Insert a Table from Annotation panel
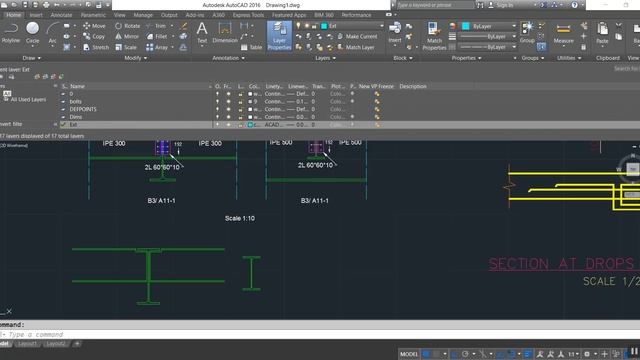Screen dimensions: 640x360 [x=251, y=47]
